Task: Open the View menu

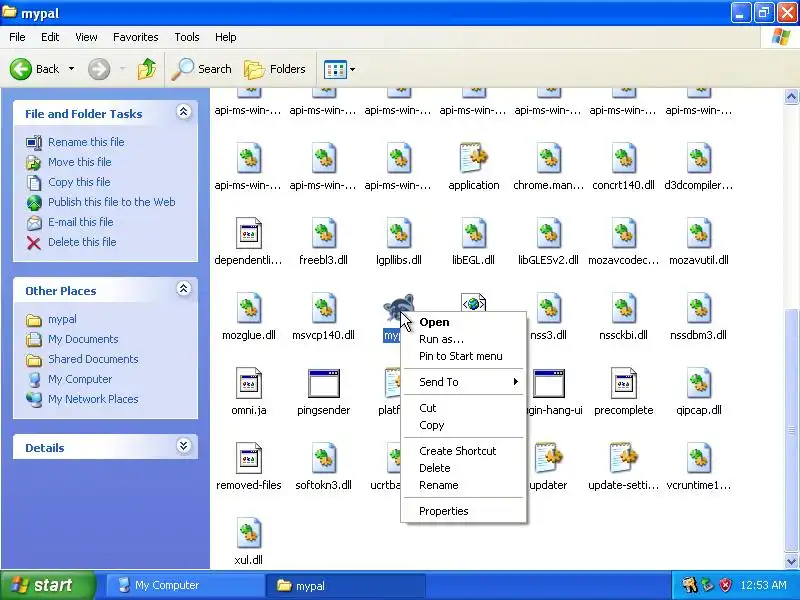Action: 86,37
